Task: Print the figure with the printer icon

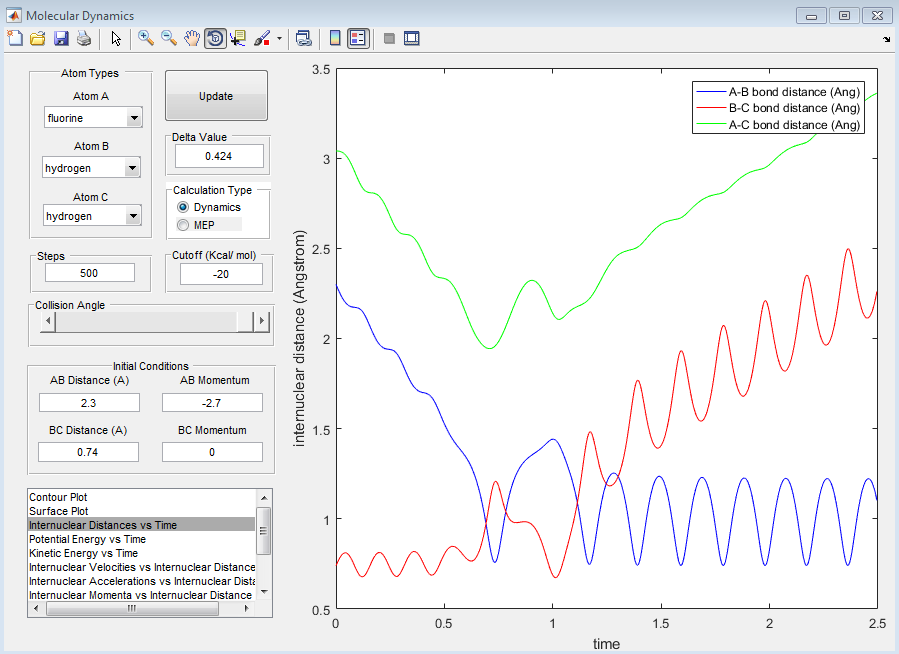Action: [x=84, y=38]
